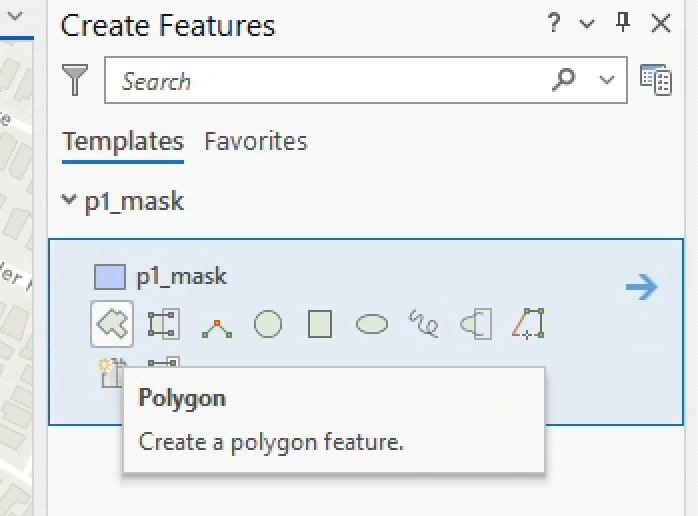Switch to the Templates tab
This screenshot has height=516, width=698.
click(122, 142)
